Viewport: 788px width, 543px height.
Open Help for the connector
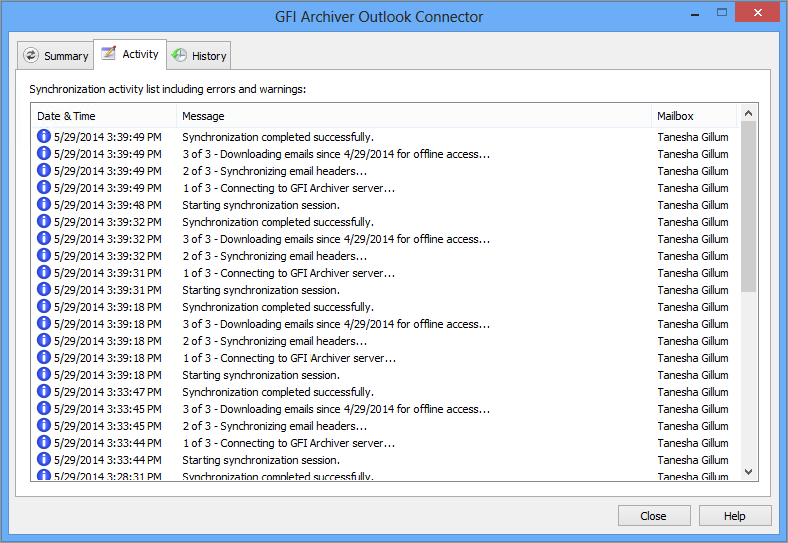[x=735, y=516]
